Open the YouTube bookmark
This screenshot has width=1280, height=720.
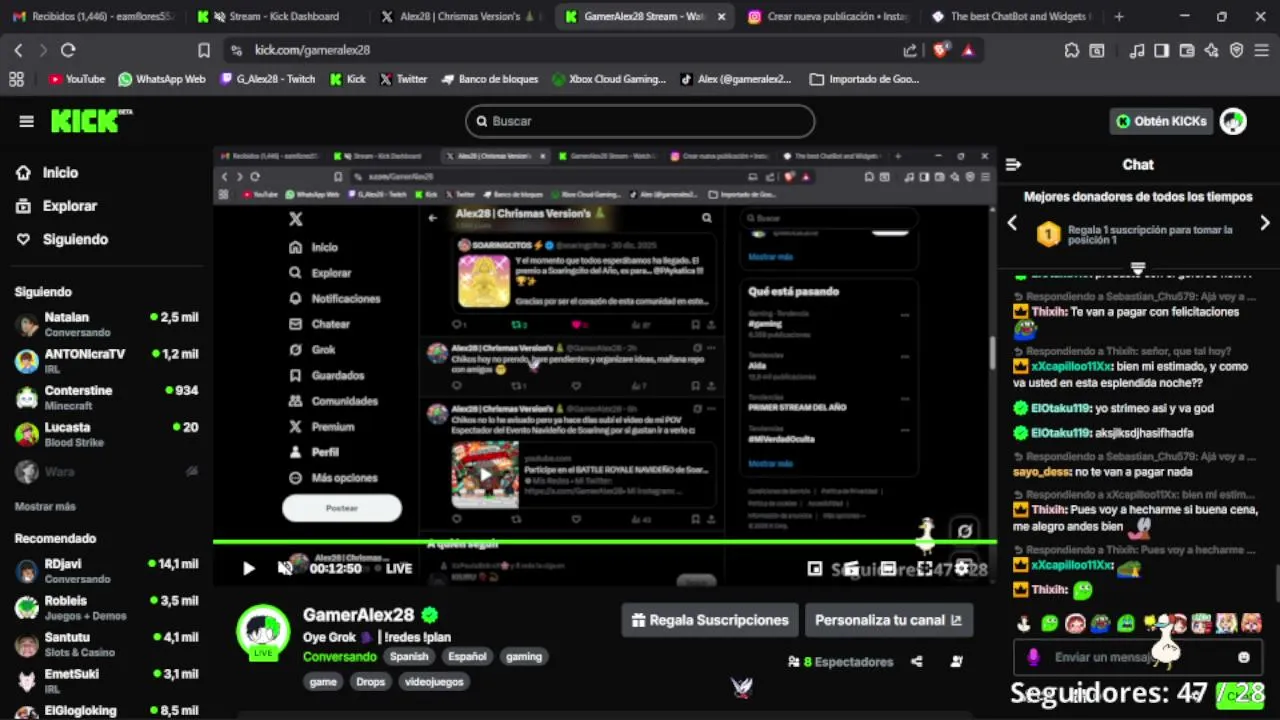[x=76, y=79]
